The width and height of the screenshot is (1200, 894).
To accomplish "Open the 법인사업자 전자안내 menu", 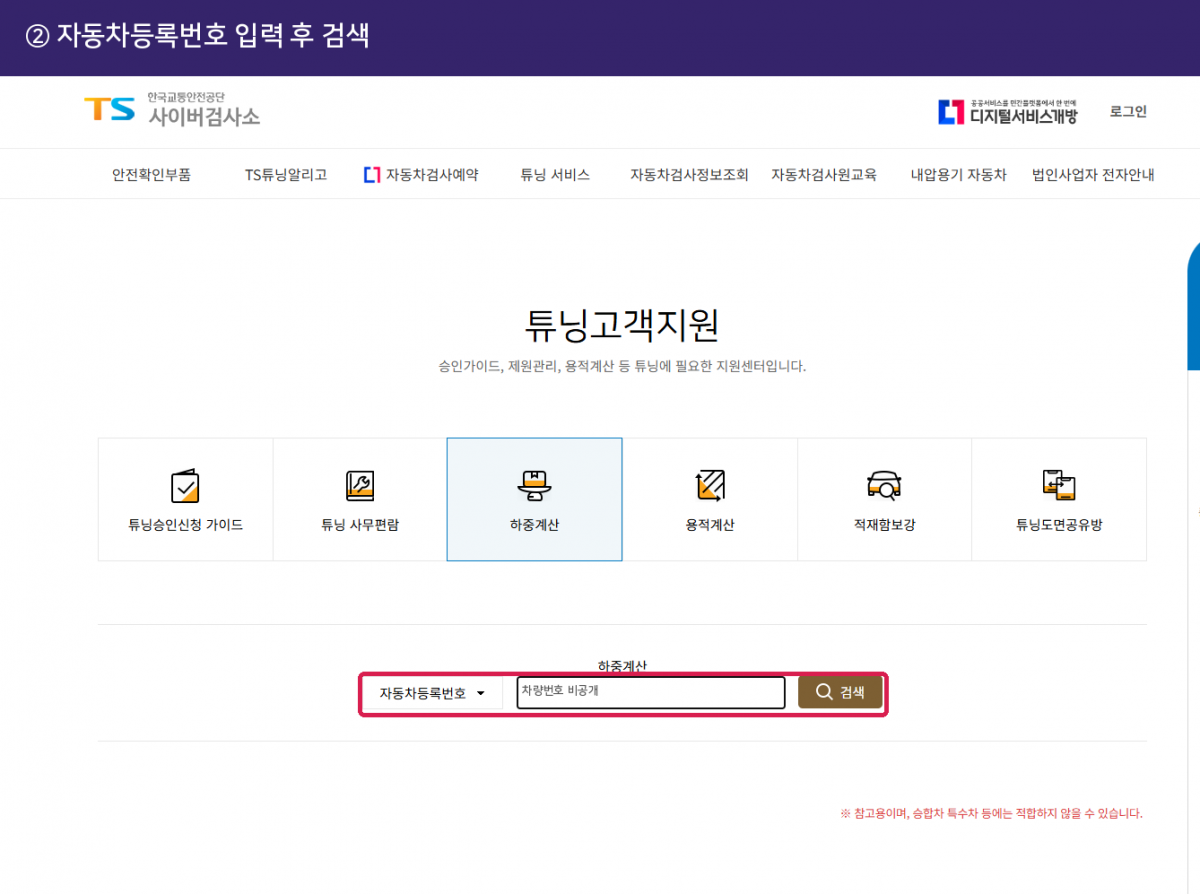I will tap(1093, 174).
